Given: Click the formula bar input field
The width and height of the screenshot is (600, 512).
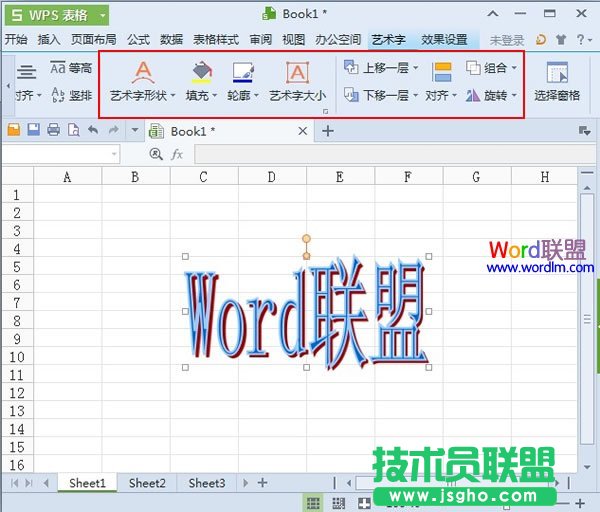Looking at the screenshot, I should click(x=395, y=154).
